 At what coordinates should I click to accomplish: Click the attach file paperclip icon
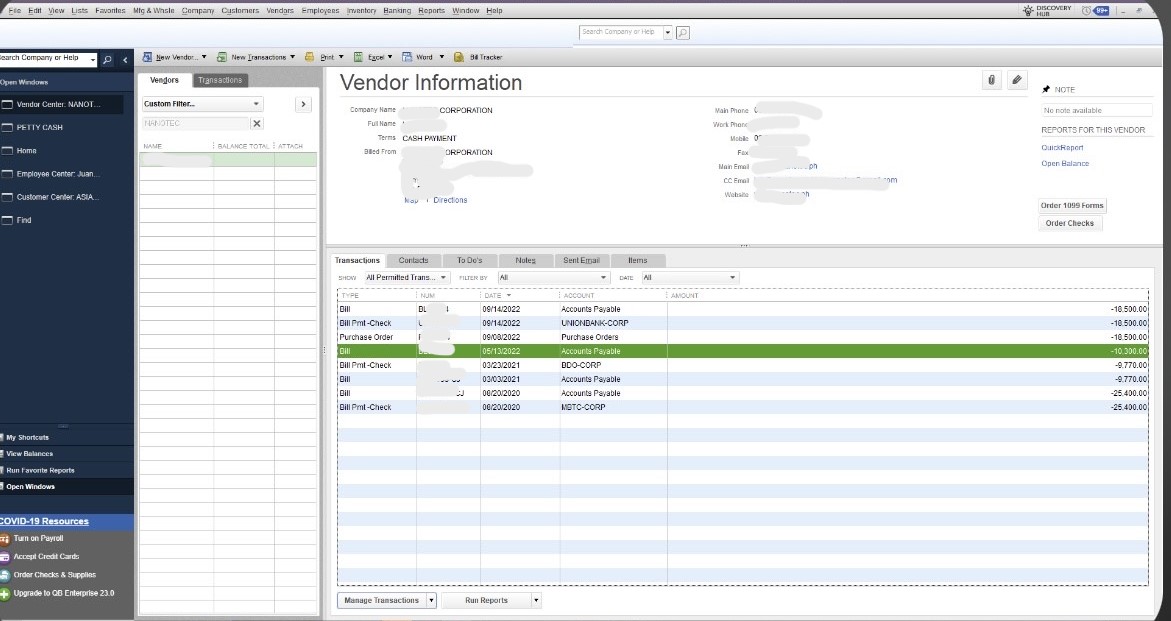991,80
